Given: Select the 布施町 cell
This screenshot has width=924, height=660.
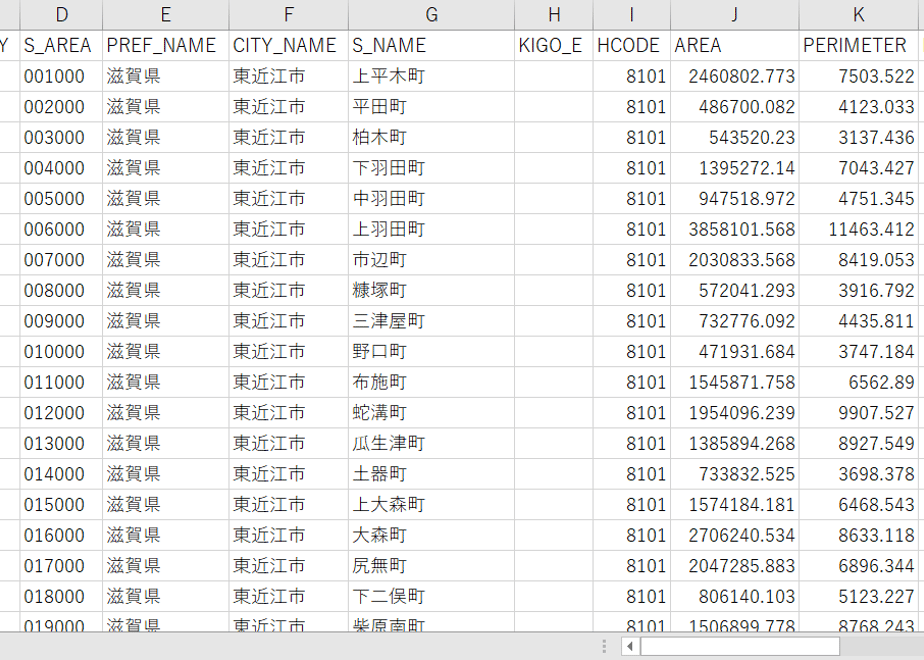Looking at the screenshot, I should 431,382.
